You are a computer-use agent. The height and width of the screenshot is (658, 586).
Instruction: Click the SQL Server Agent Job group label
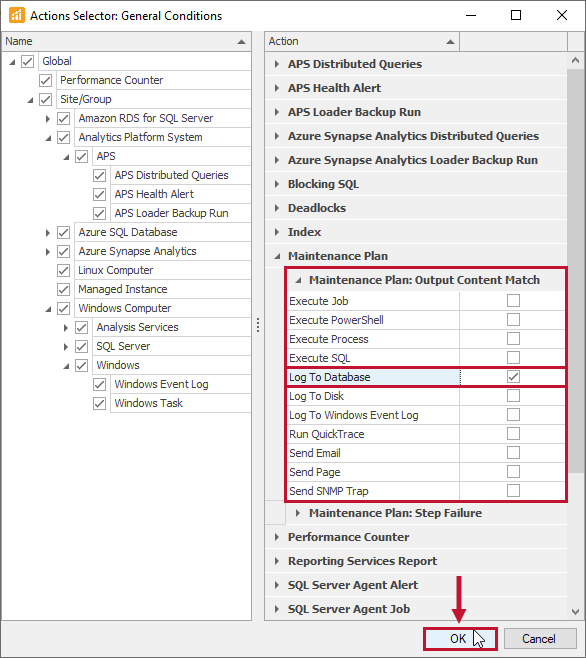(x=349, y=609)
